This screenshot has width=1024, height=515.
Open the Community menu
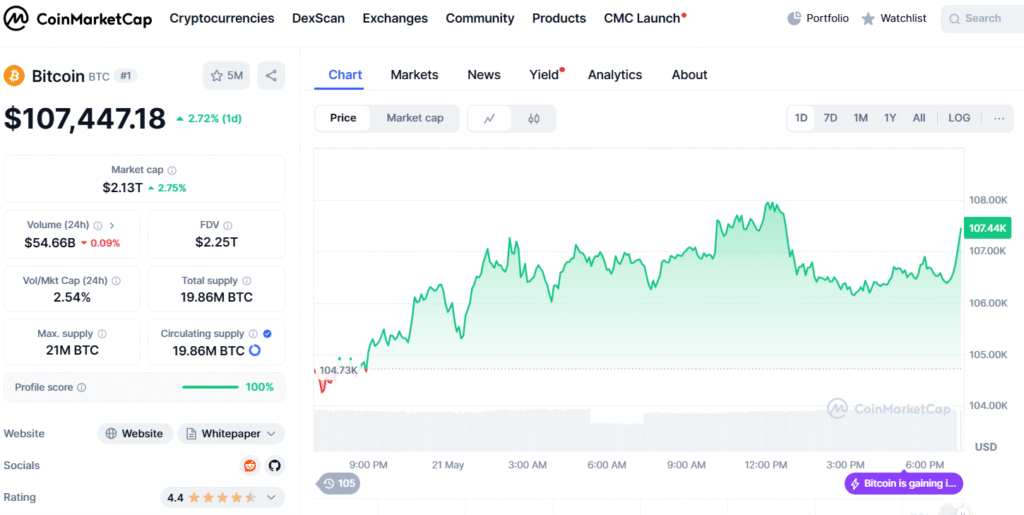[480, 18]
